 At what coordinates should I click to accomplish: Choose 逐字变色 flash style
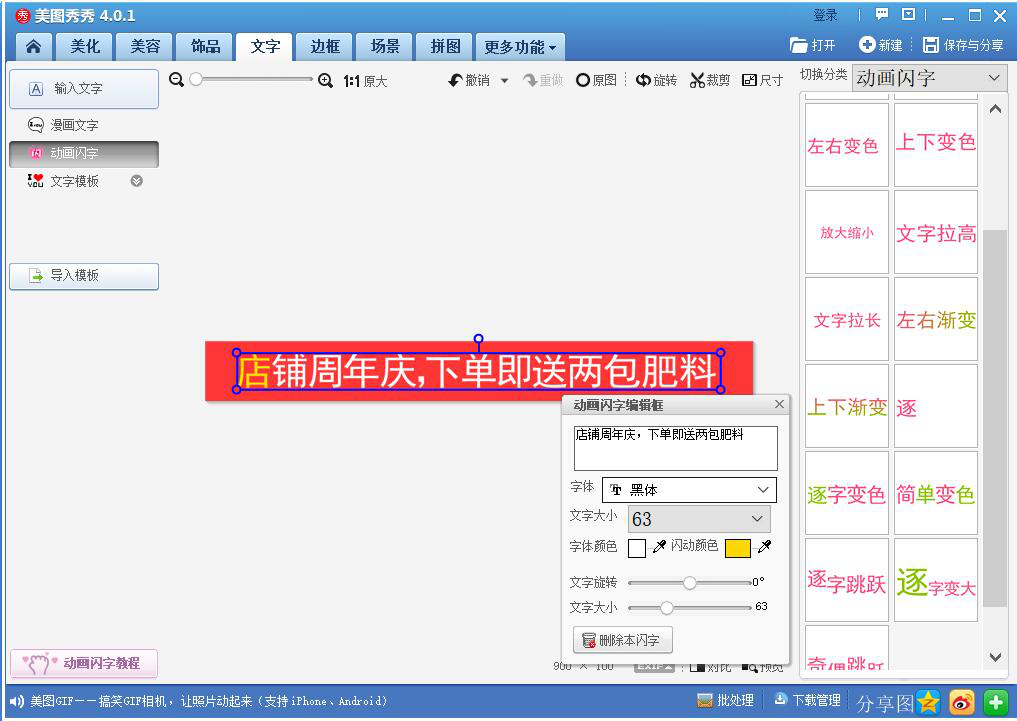[846, 493]
